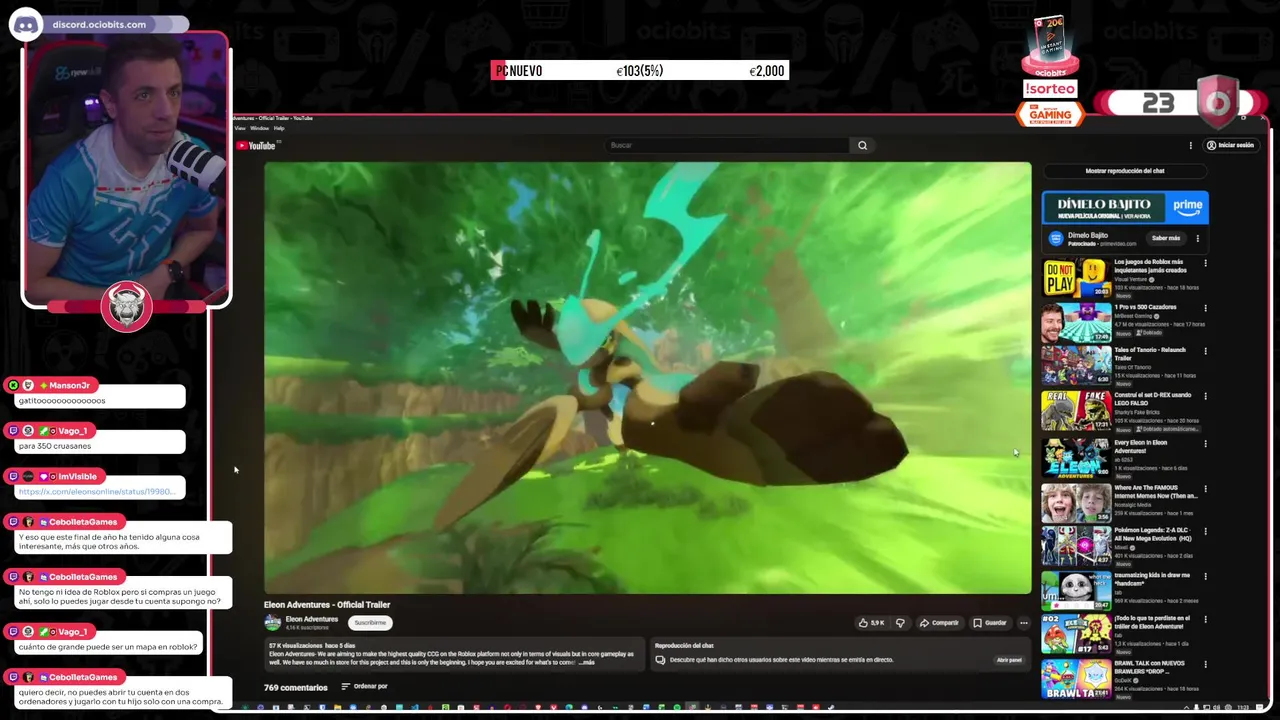Image resolution: width=1280 pixels, height=720 pixels.
Task: Open BRAWL TALK thumbnail
Action: (1076, 679)
